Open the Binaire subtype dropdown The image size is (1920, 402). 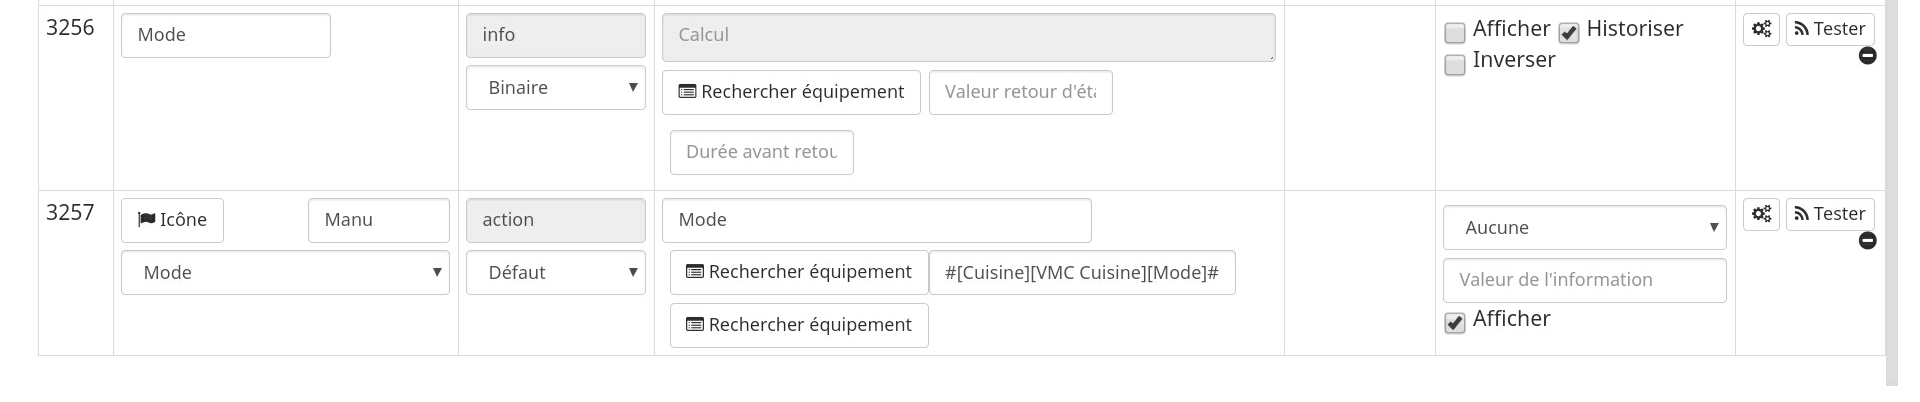pyautogui.click(x=555, y=88)
